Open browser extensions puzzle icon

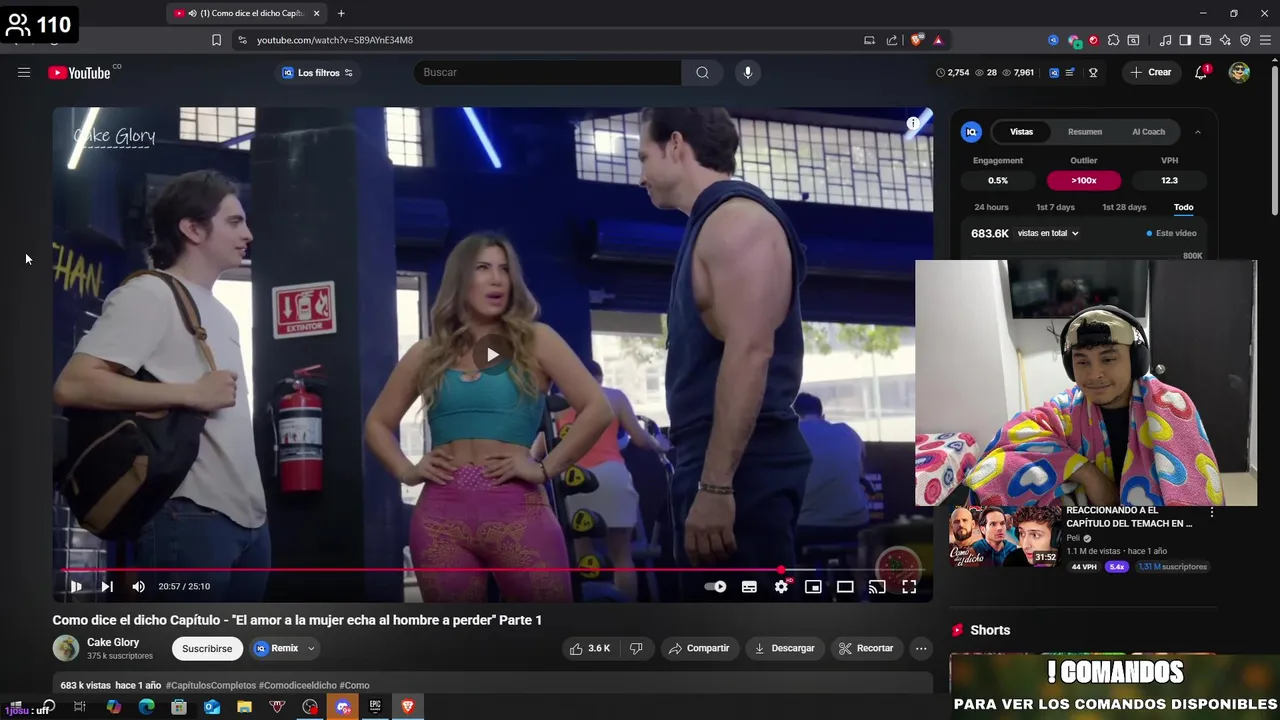click(1113, 40)
